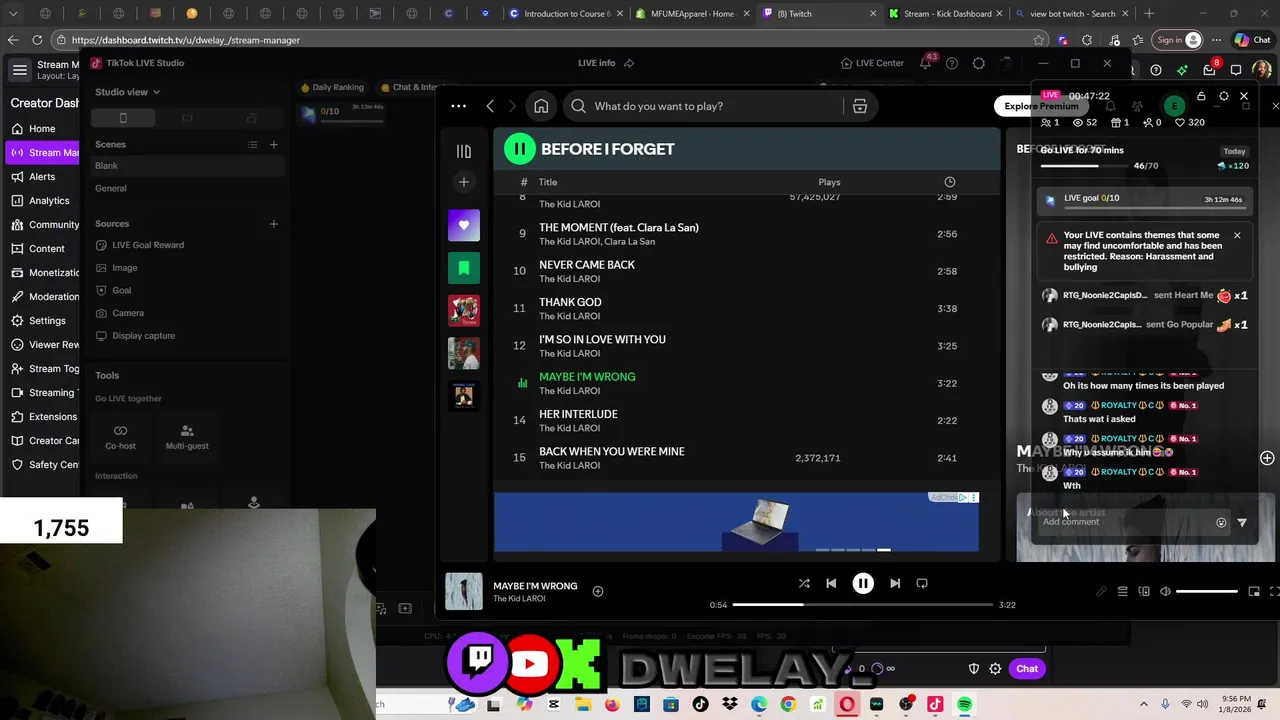
Task: Click purple Chat button in Twitch panel
Action: (1027, 669)
